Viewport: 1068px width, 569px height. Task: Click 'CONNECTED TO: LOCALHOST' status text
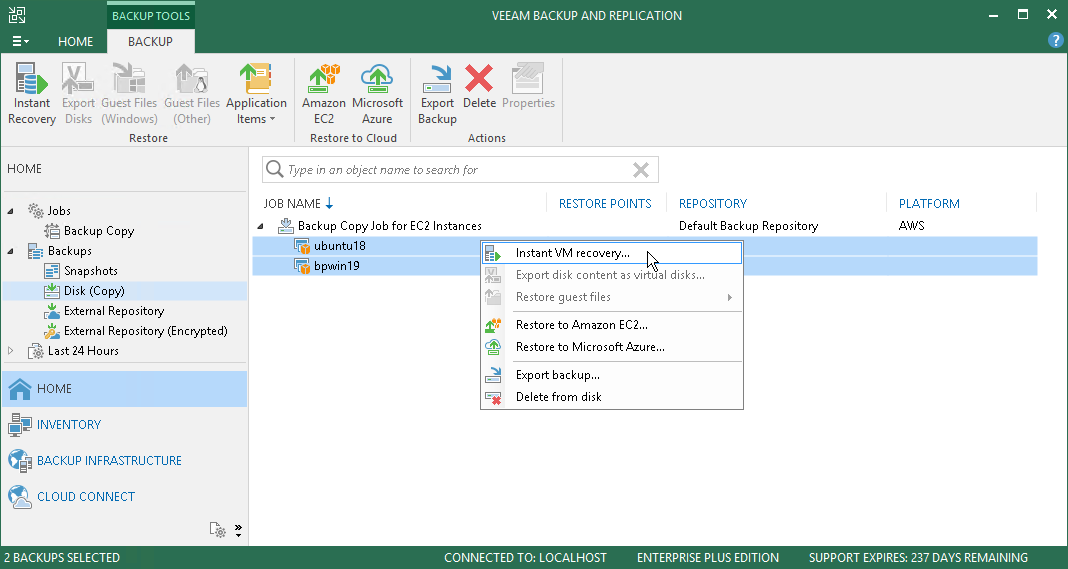(525, 557)
